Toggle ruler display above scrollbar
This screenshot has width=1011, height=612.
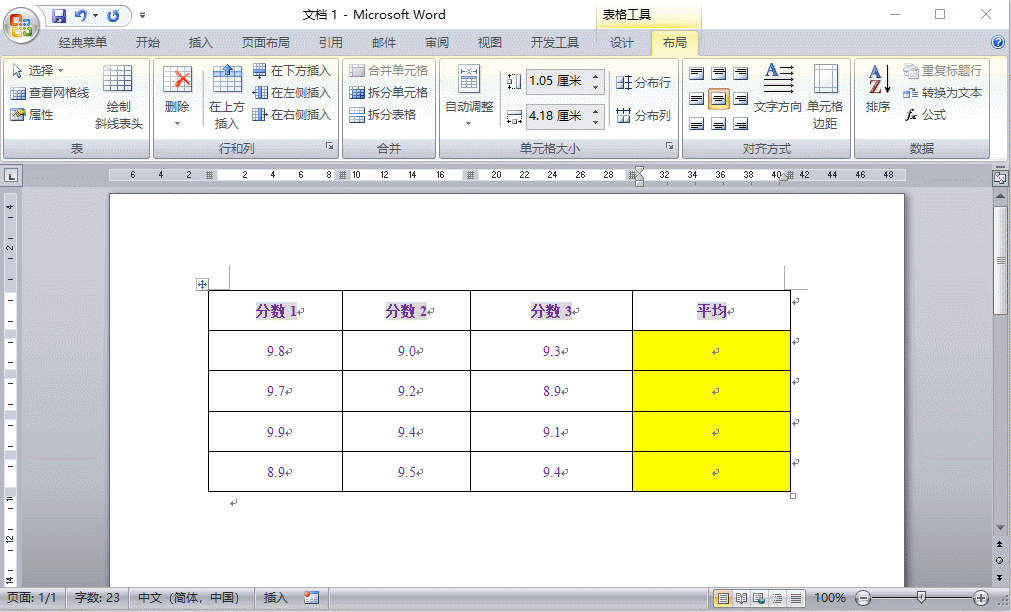(x=1000, y=177)
